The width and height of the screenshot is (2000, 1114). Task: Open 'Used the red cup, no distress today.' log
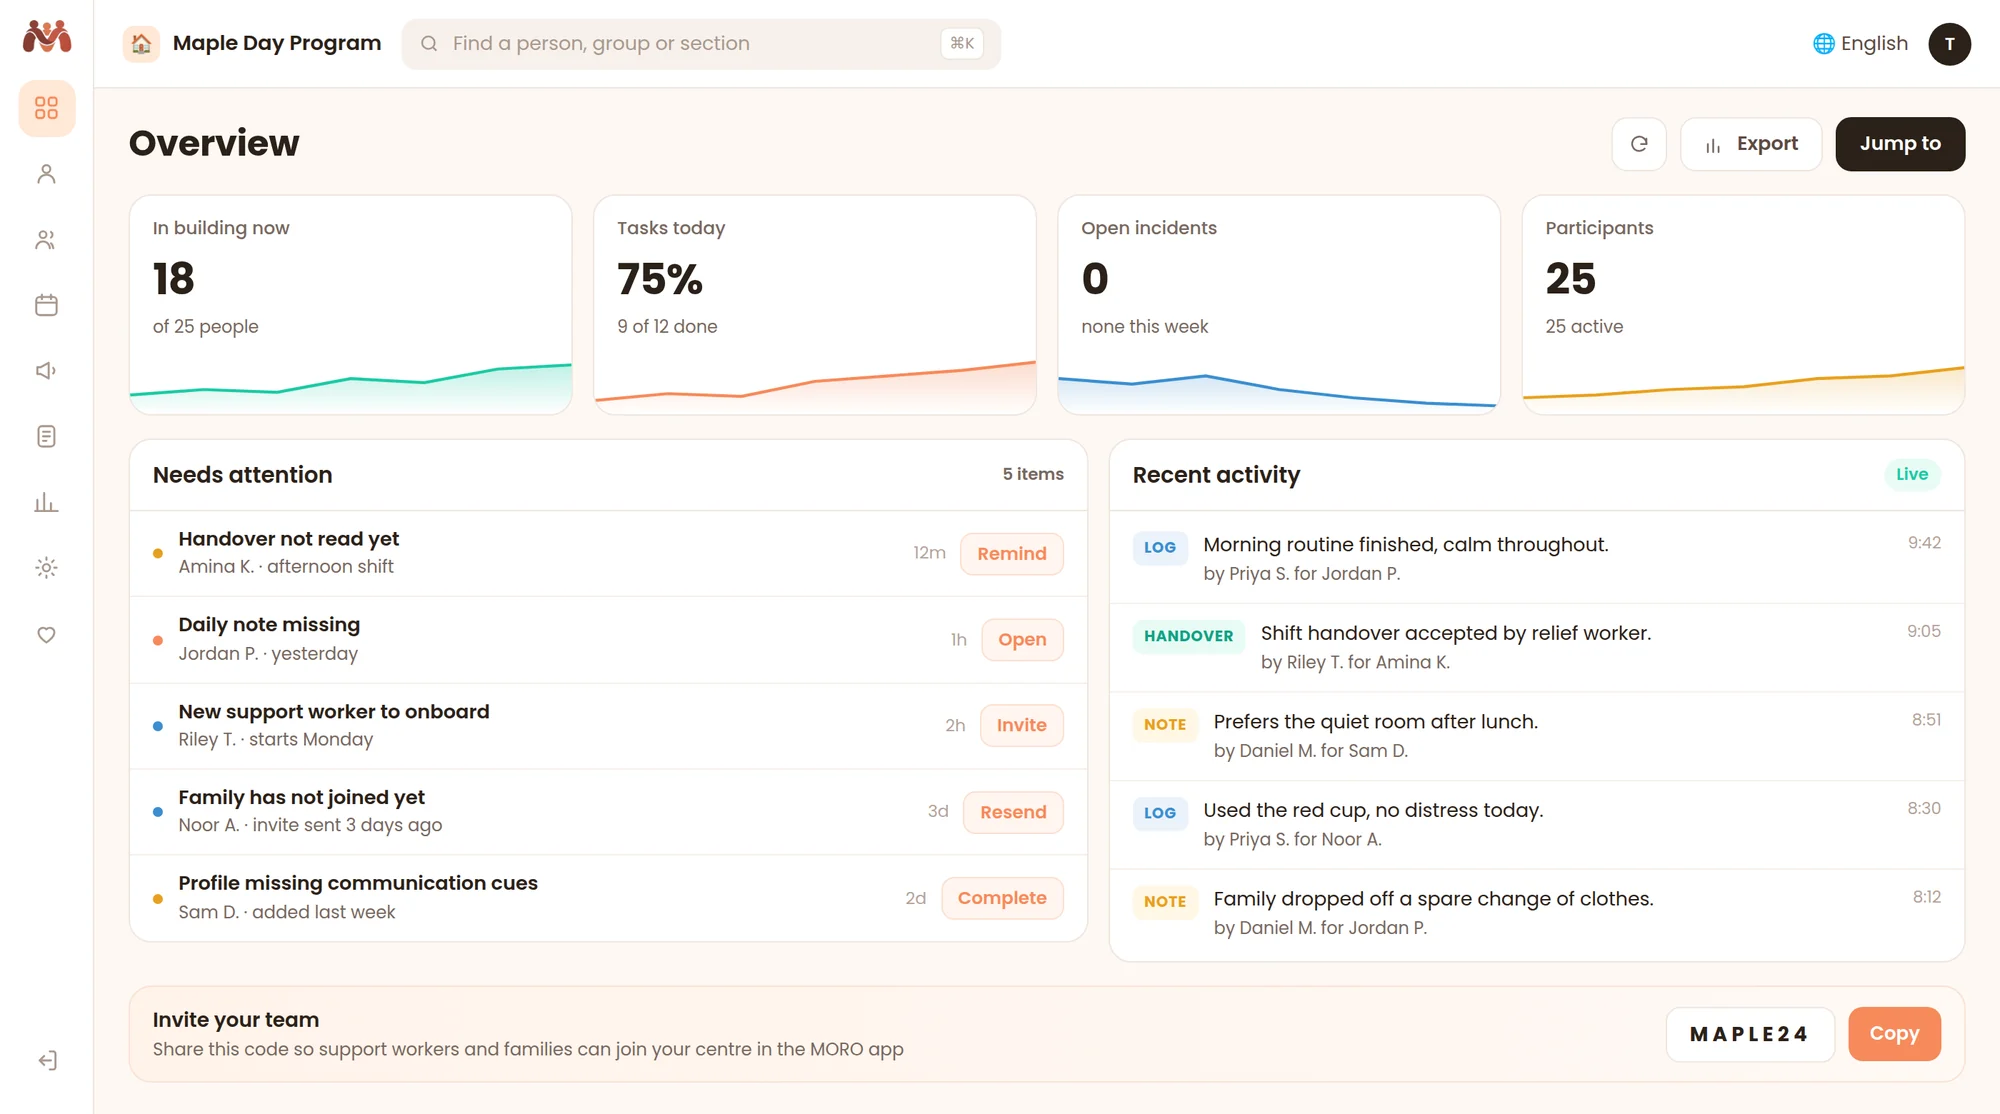1537,824
